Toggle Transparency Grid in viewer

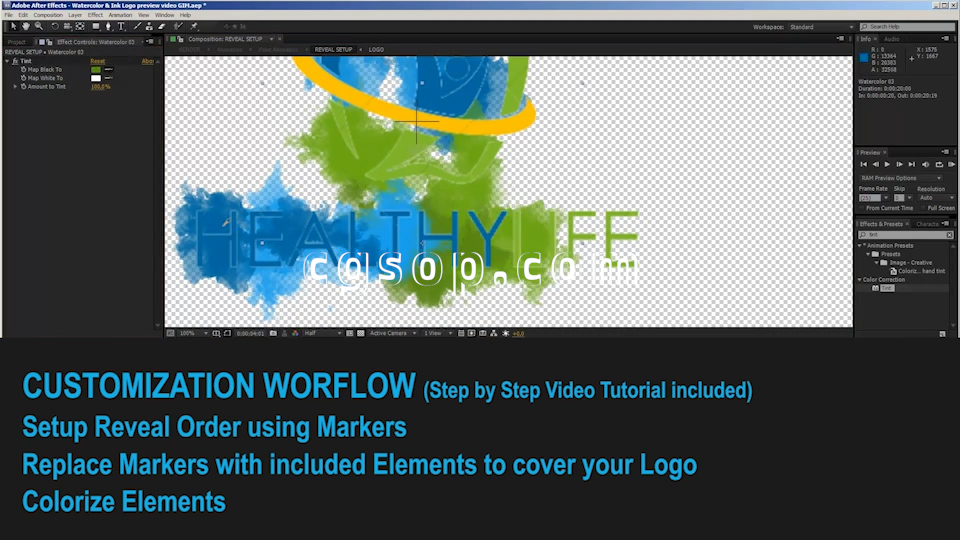coord(361,333)
